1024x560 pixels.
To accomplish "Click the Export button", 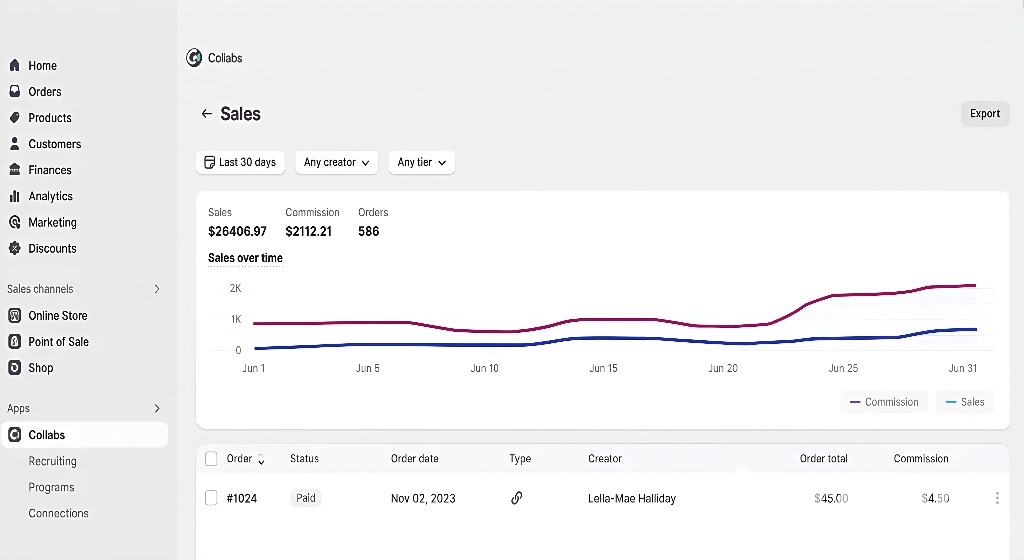I will [x=984, y=114].
